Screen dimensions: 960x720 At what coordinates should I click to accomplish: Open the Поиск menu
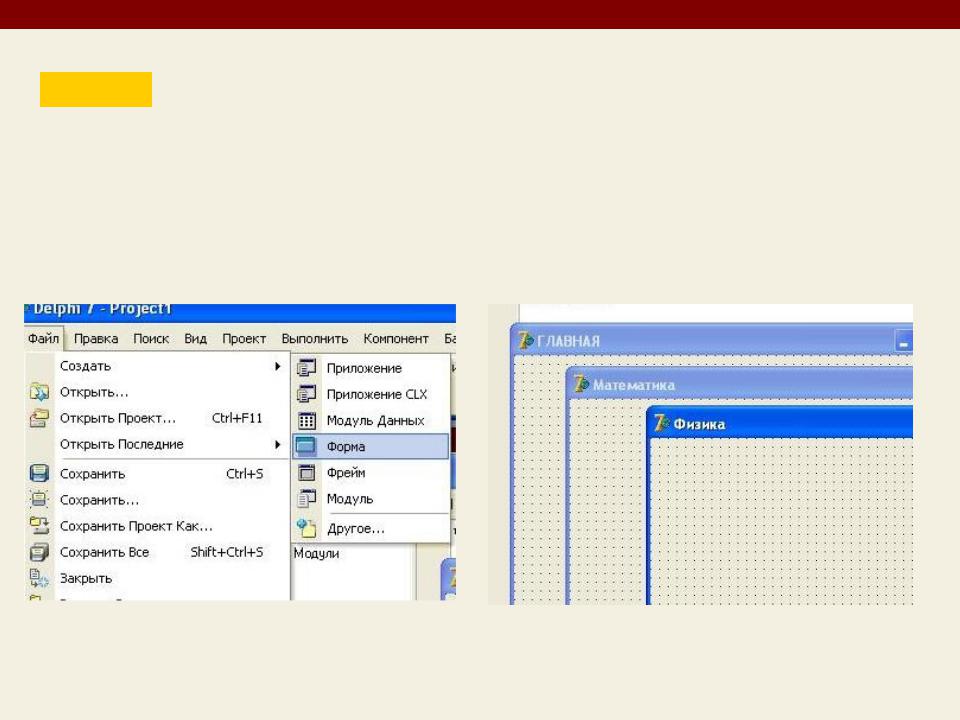tap(151, 339)
